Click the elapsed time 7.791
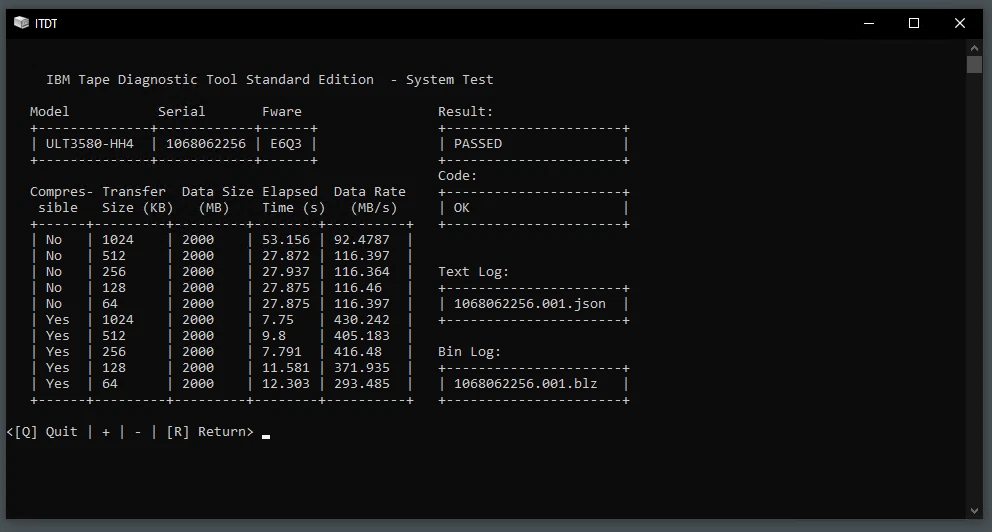992x532 pixels. (282, 351)
